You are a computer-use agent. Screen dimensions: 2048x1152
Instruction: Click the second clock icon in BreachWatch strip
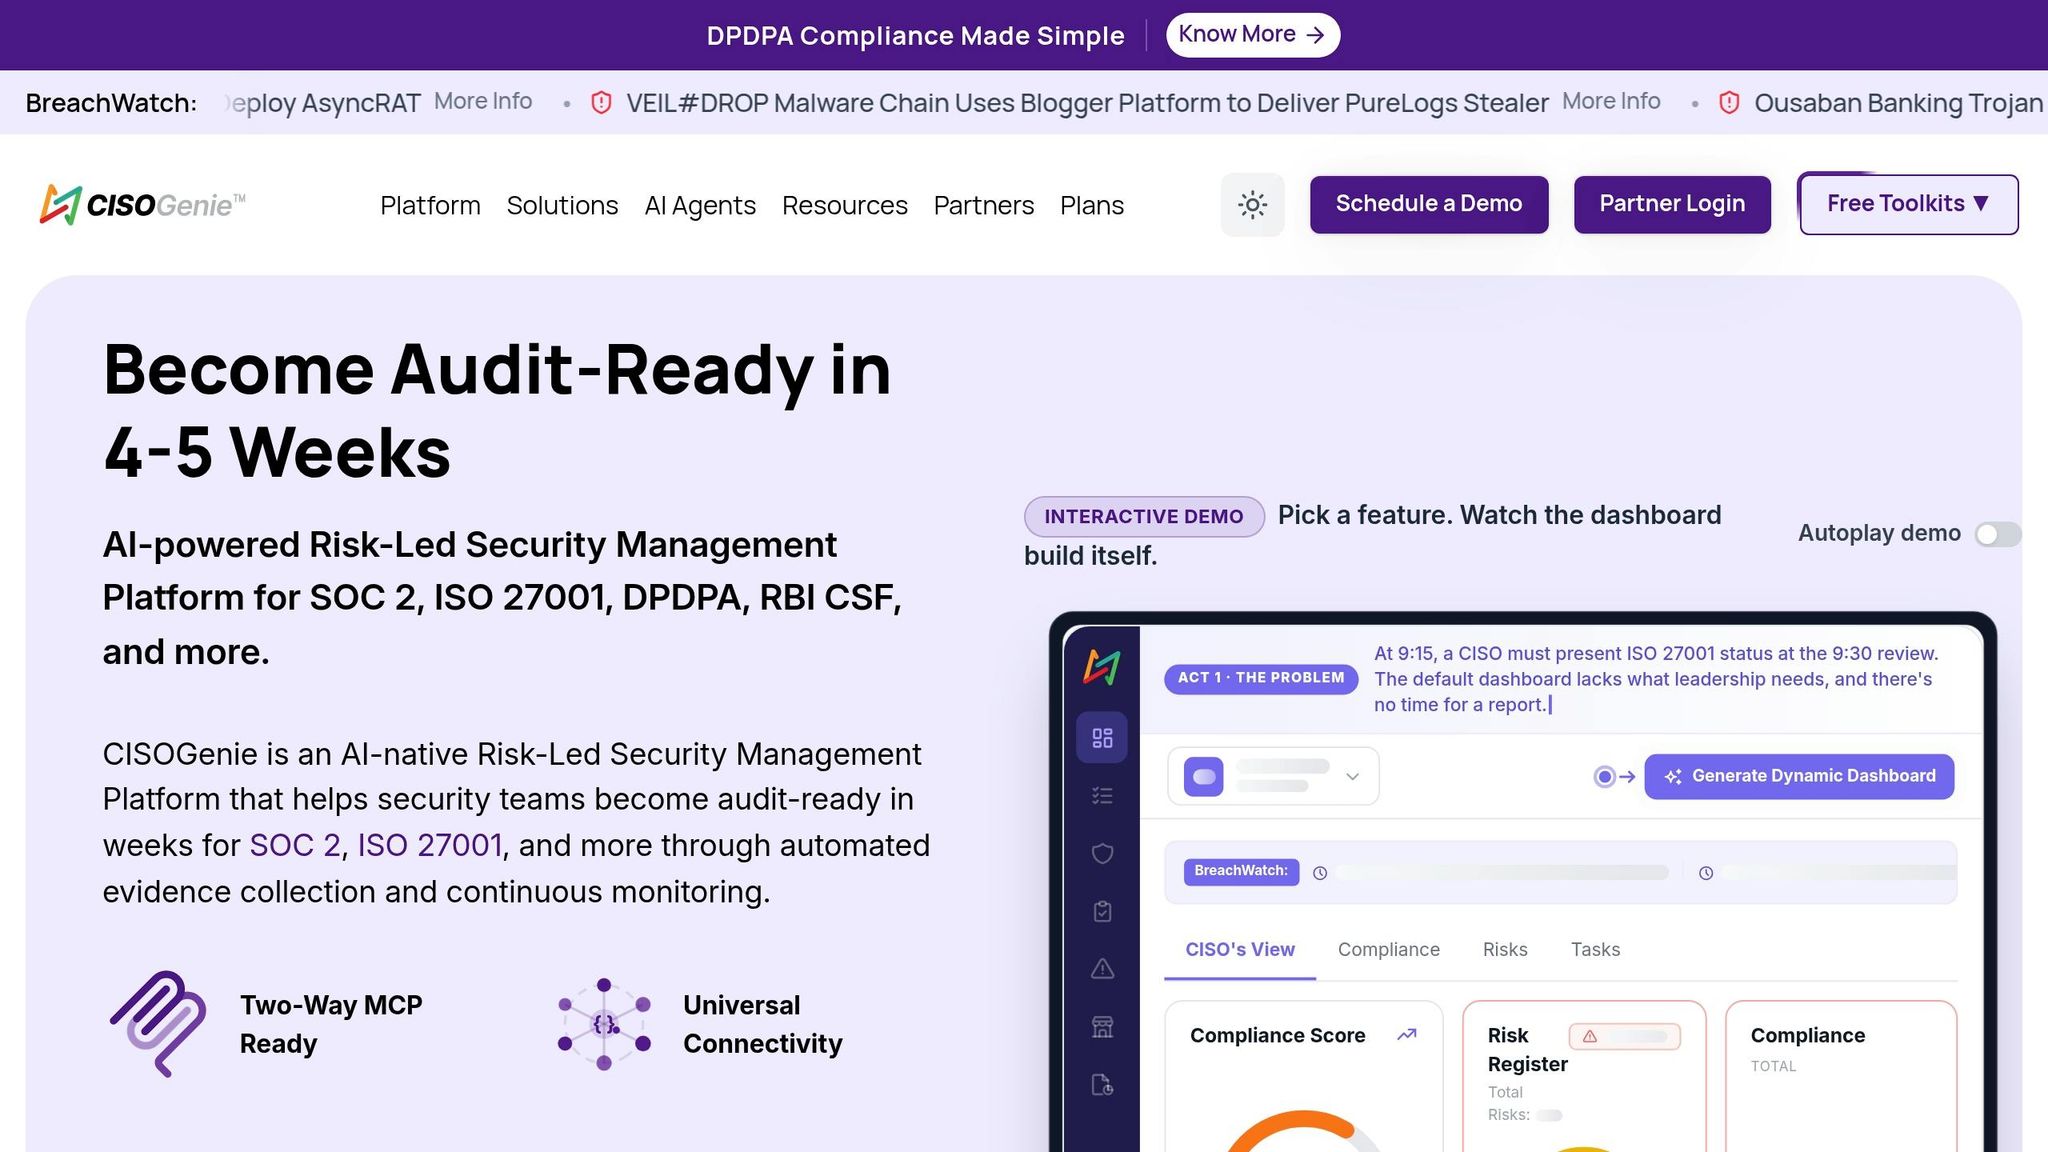coord(1706,873)
